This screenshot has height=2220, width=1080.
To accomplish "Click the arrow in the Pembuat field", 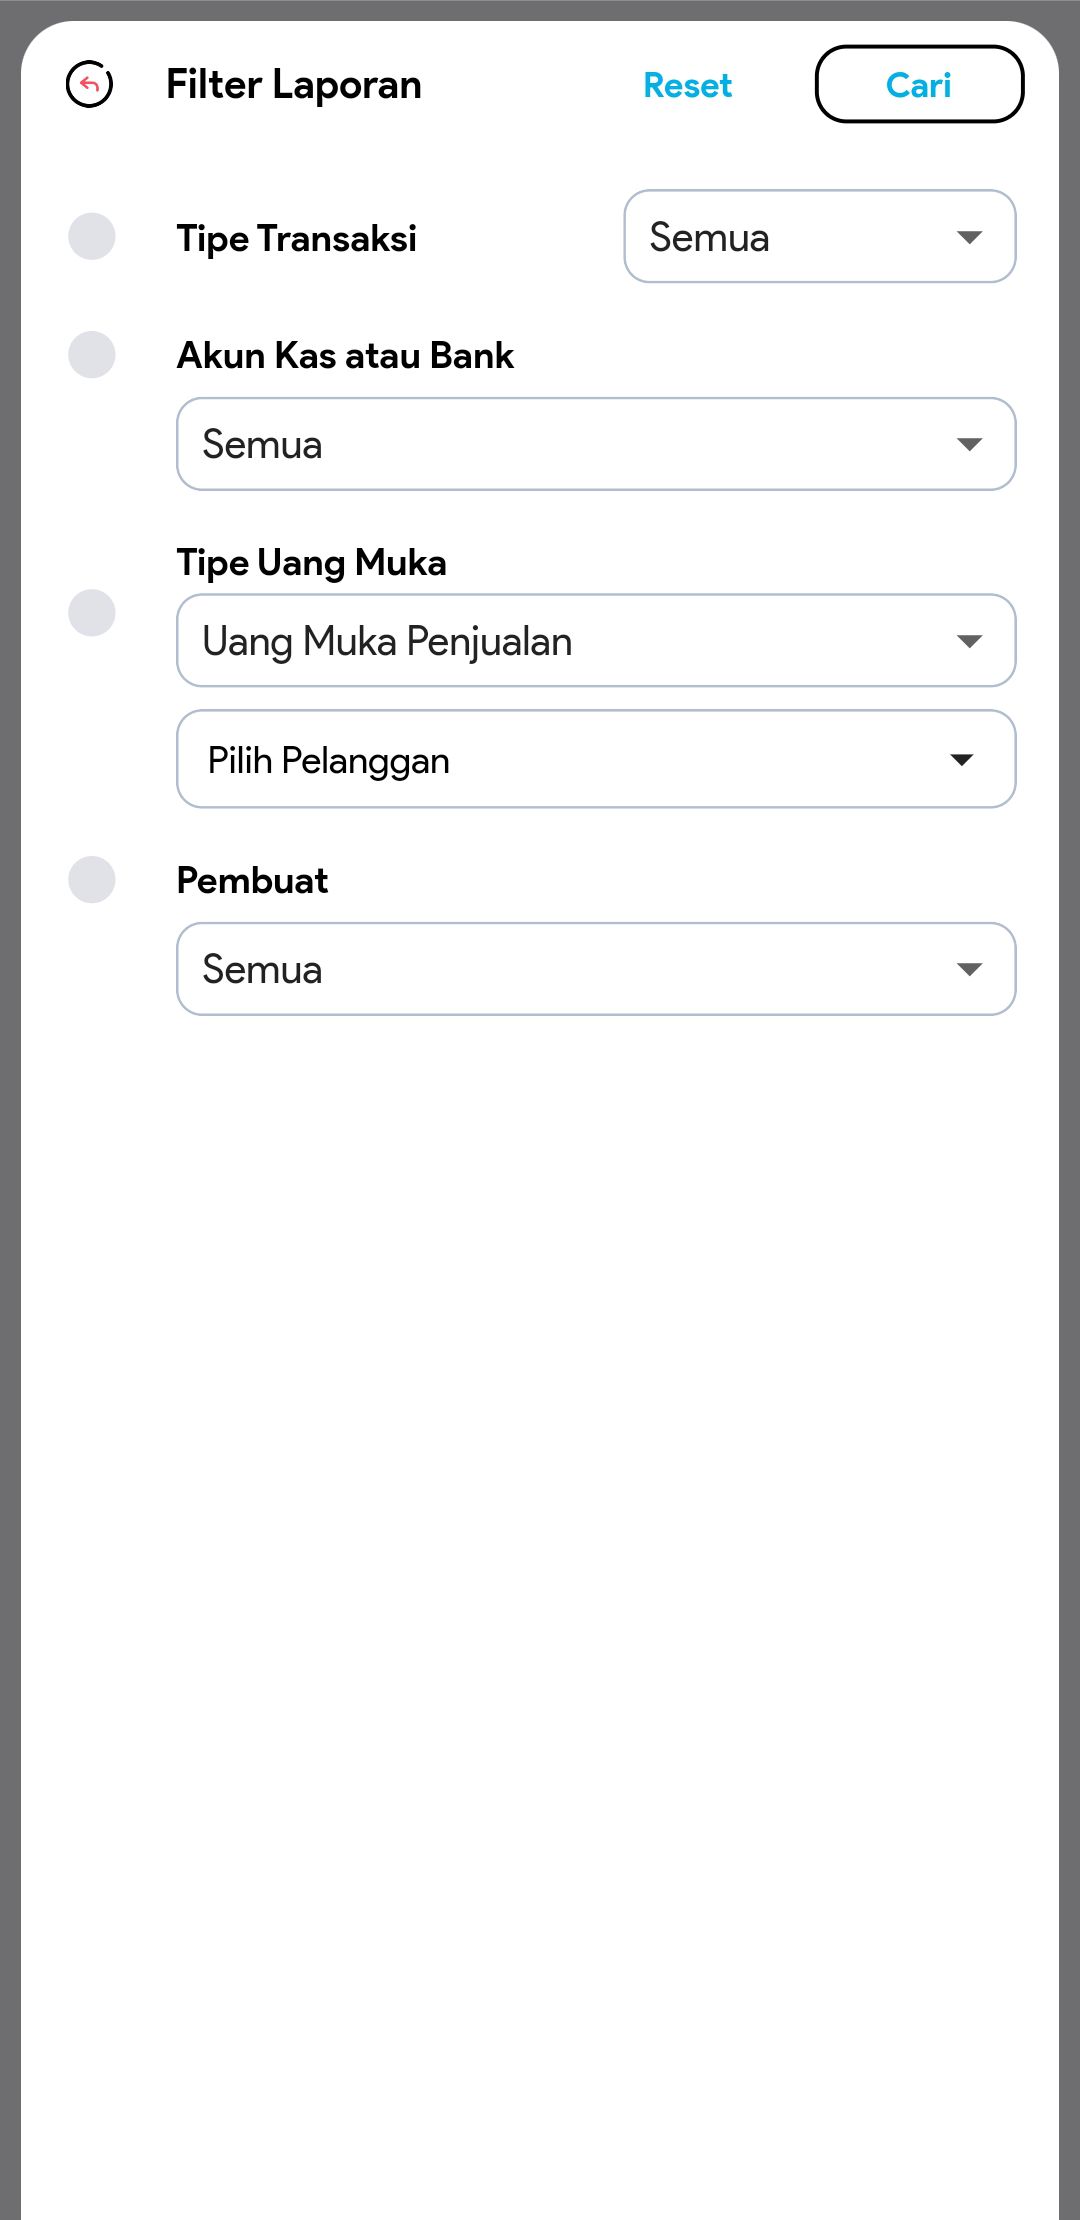I will pos(969,969).
